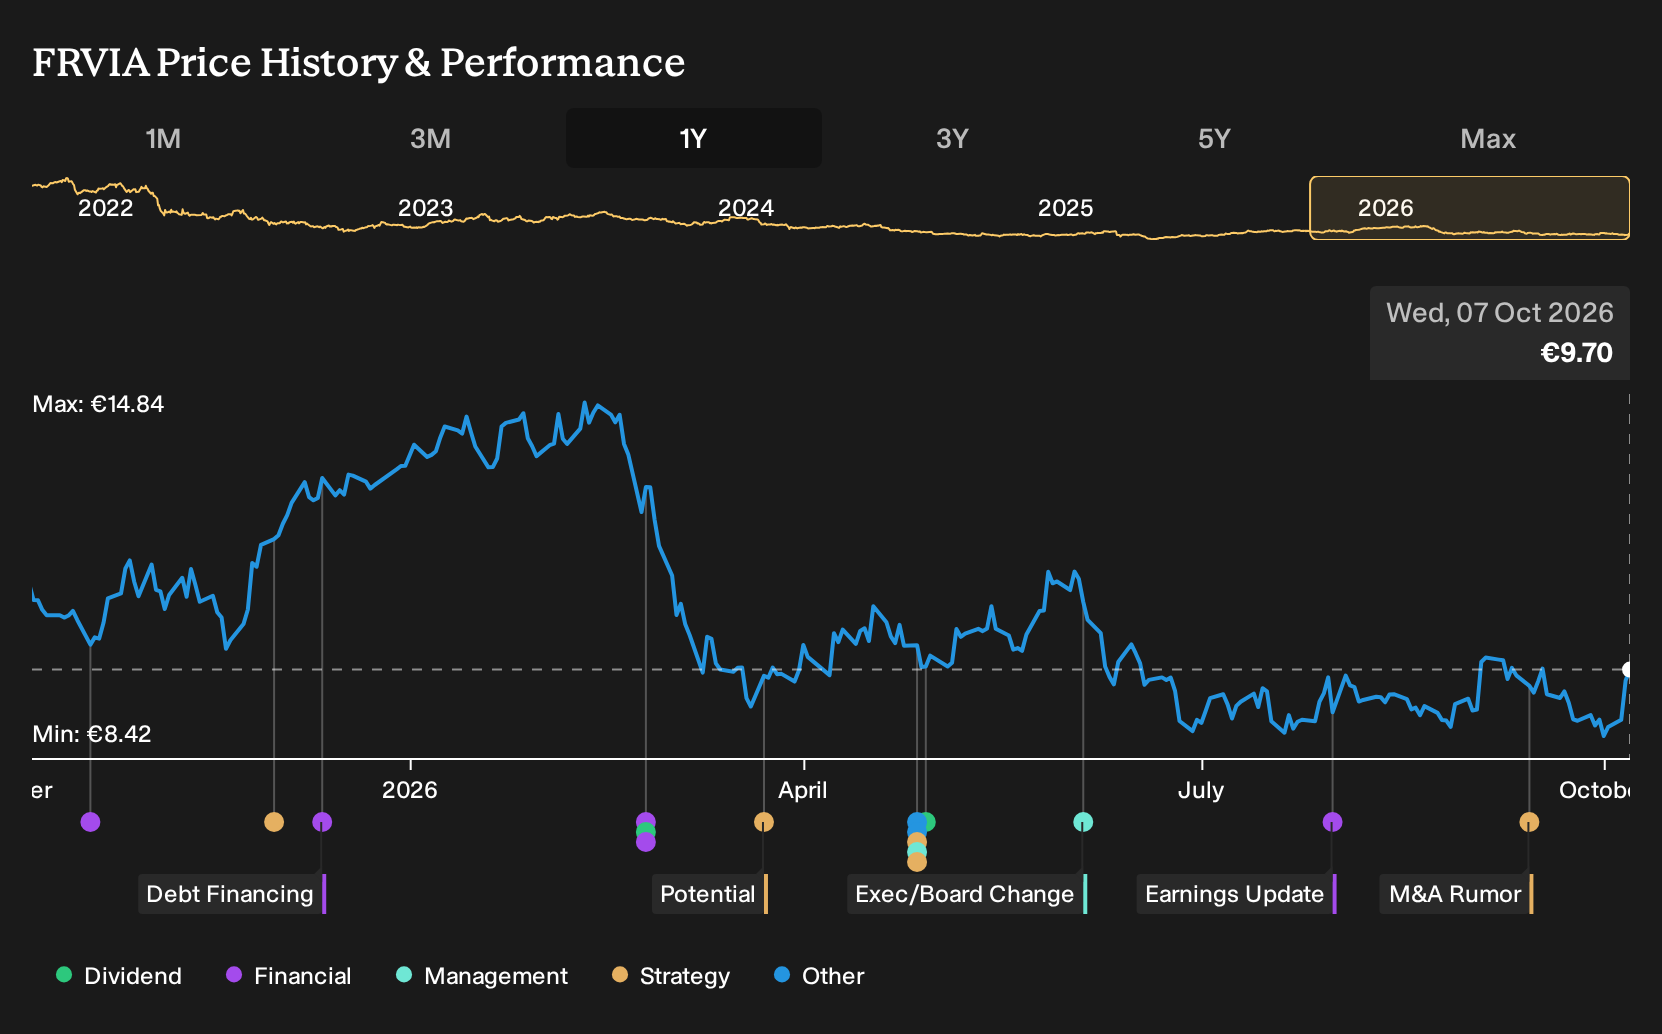The height and width of the screenshot is (1034, 1662).
Task: Open the Potential event label
Action: [710, 894]
